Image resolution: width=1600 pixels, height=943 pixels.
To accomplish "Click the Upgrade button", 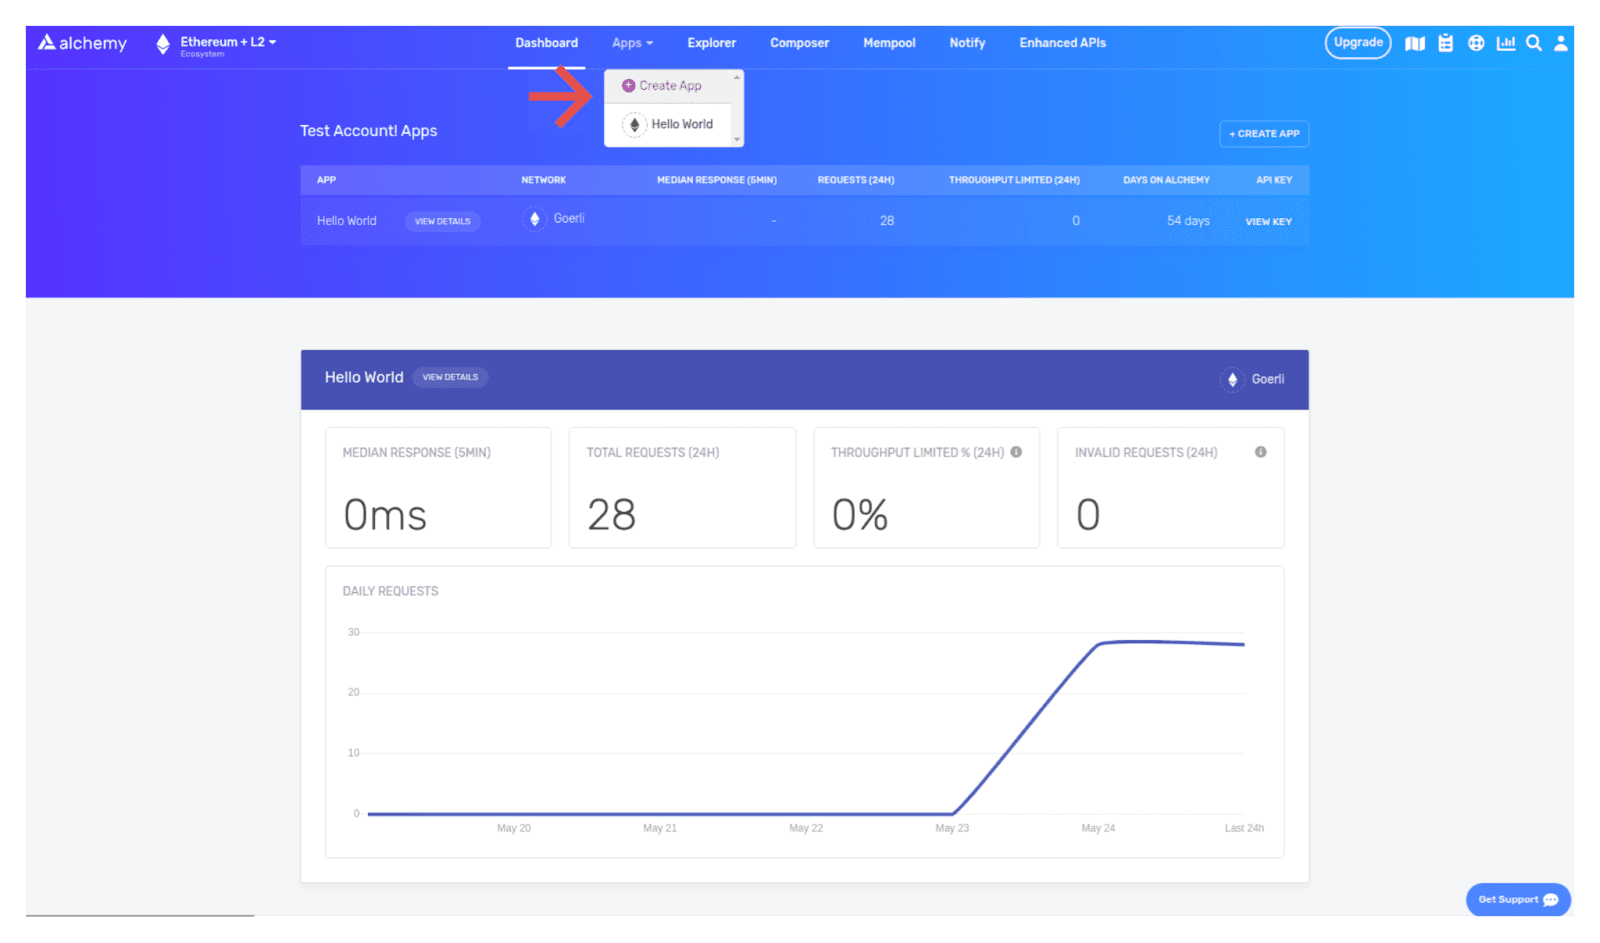I will [1357, 43].
